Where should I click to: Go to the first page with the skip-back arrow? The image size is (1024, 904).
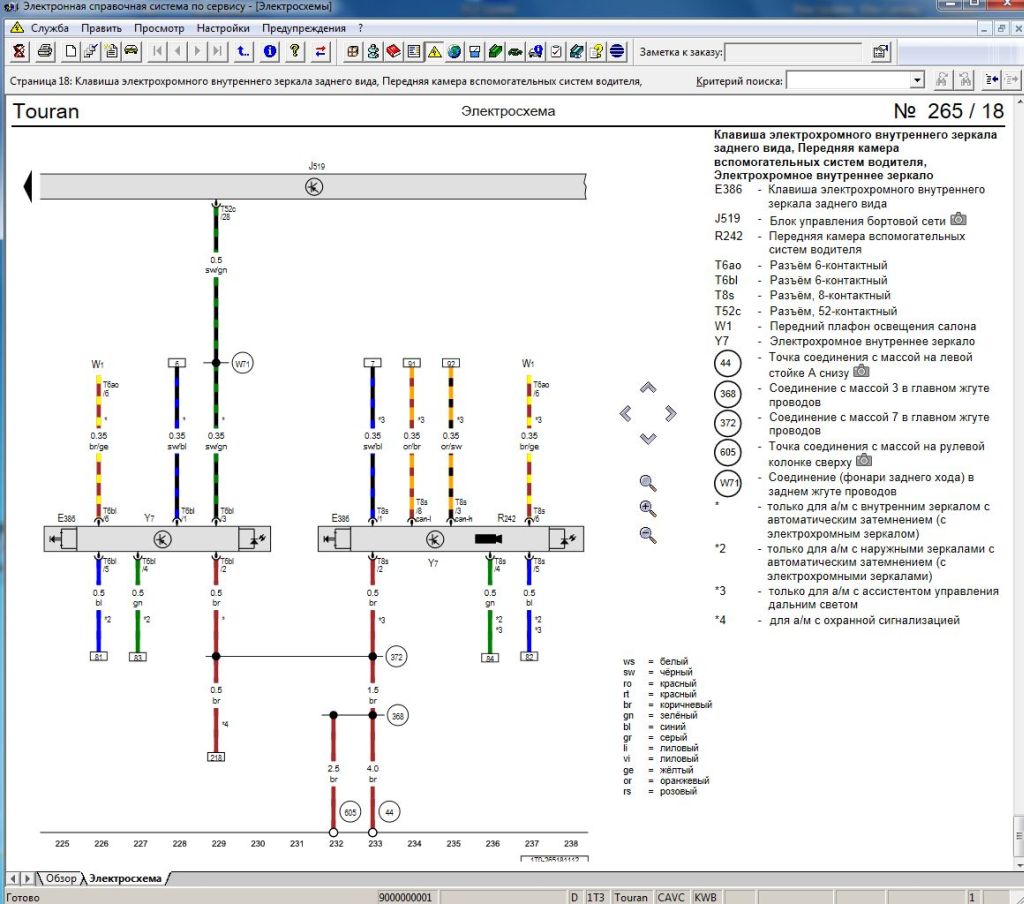157,51
